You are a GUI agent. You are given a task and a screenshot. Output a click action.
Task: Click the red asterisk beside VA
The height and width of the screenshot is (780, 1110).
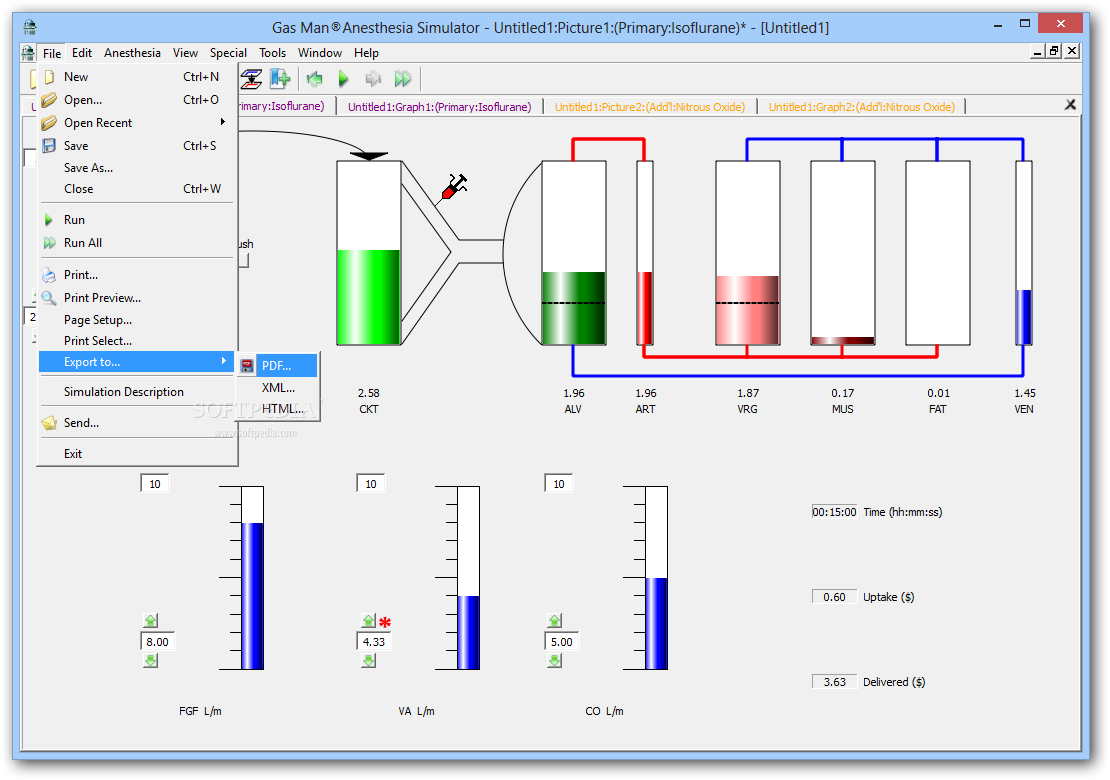385,622
